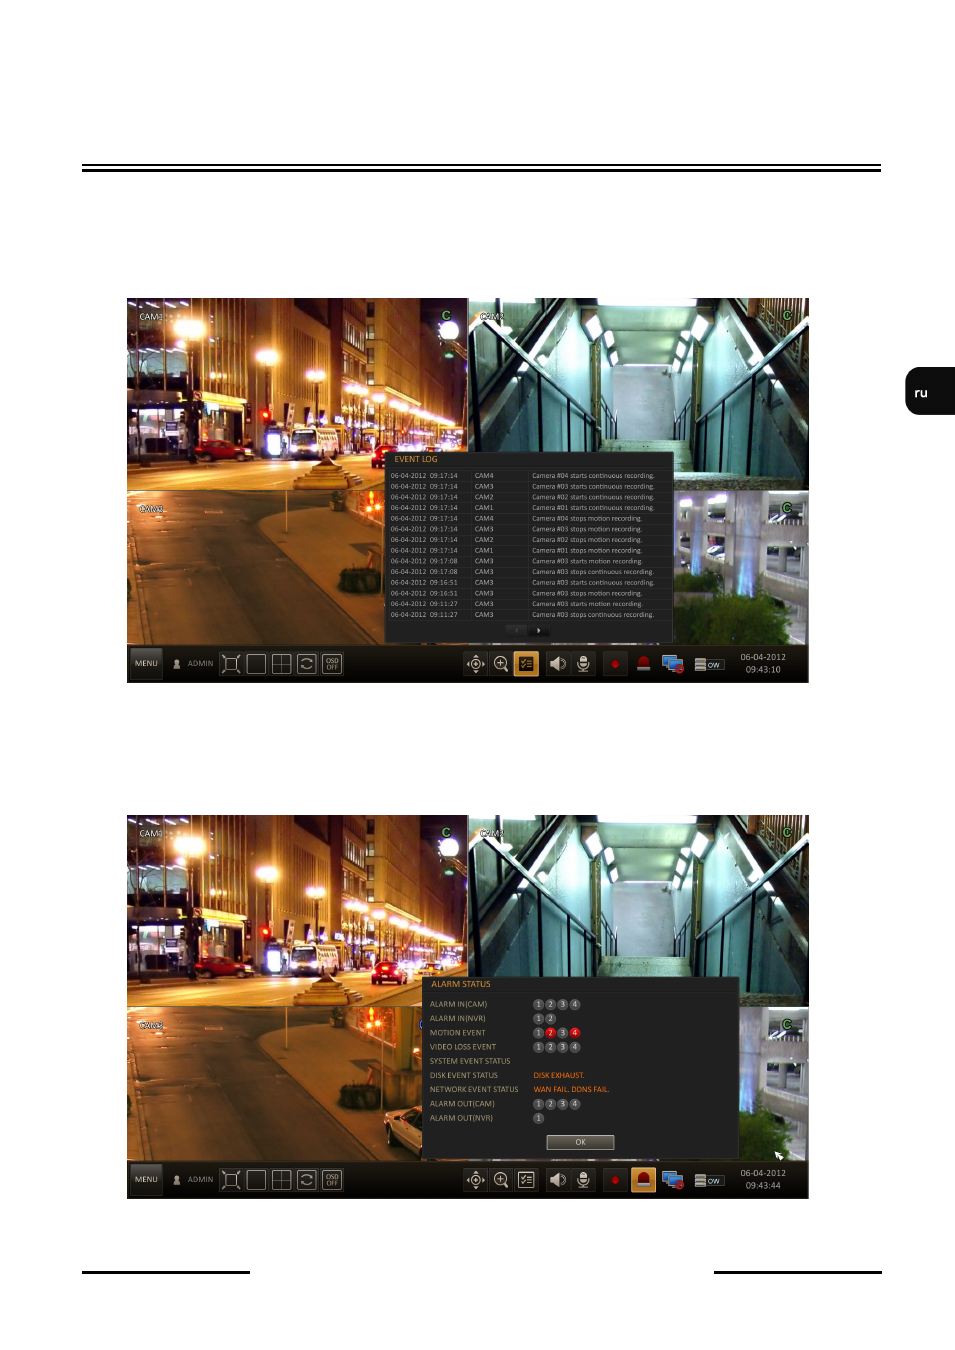Toggle speaker audio icon on Alarm Status screen
955x1350 pixels.
pyautogui.click(x=558, y=1180)
